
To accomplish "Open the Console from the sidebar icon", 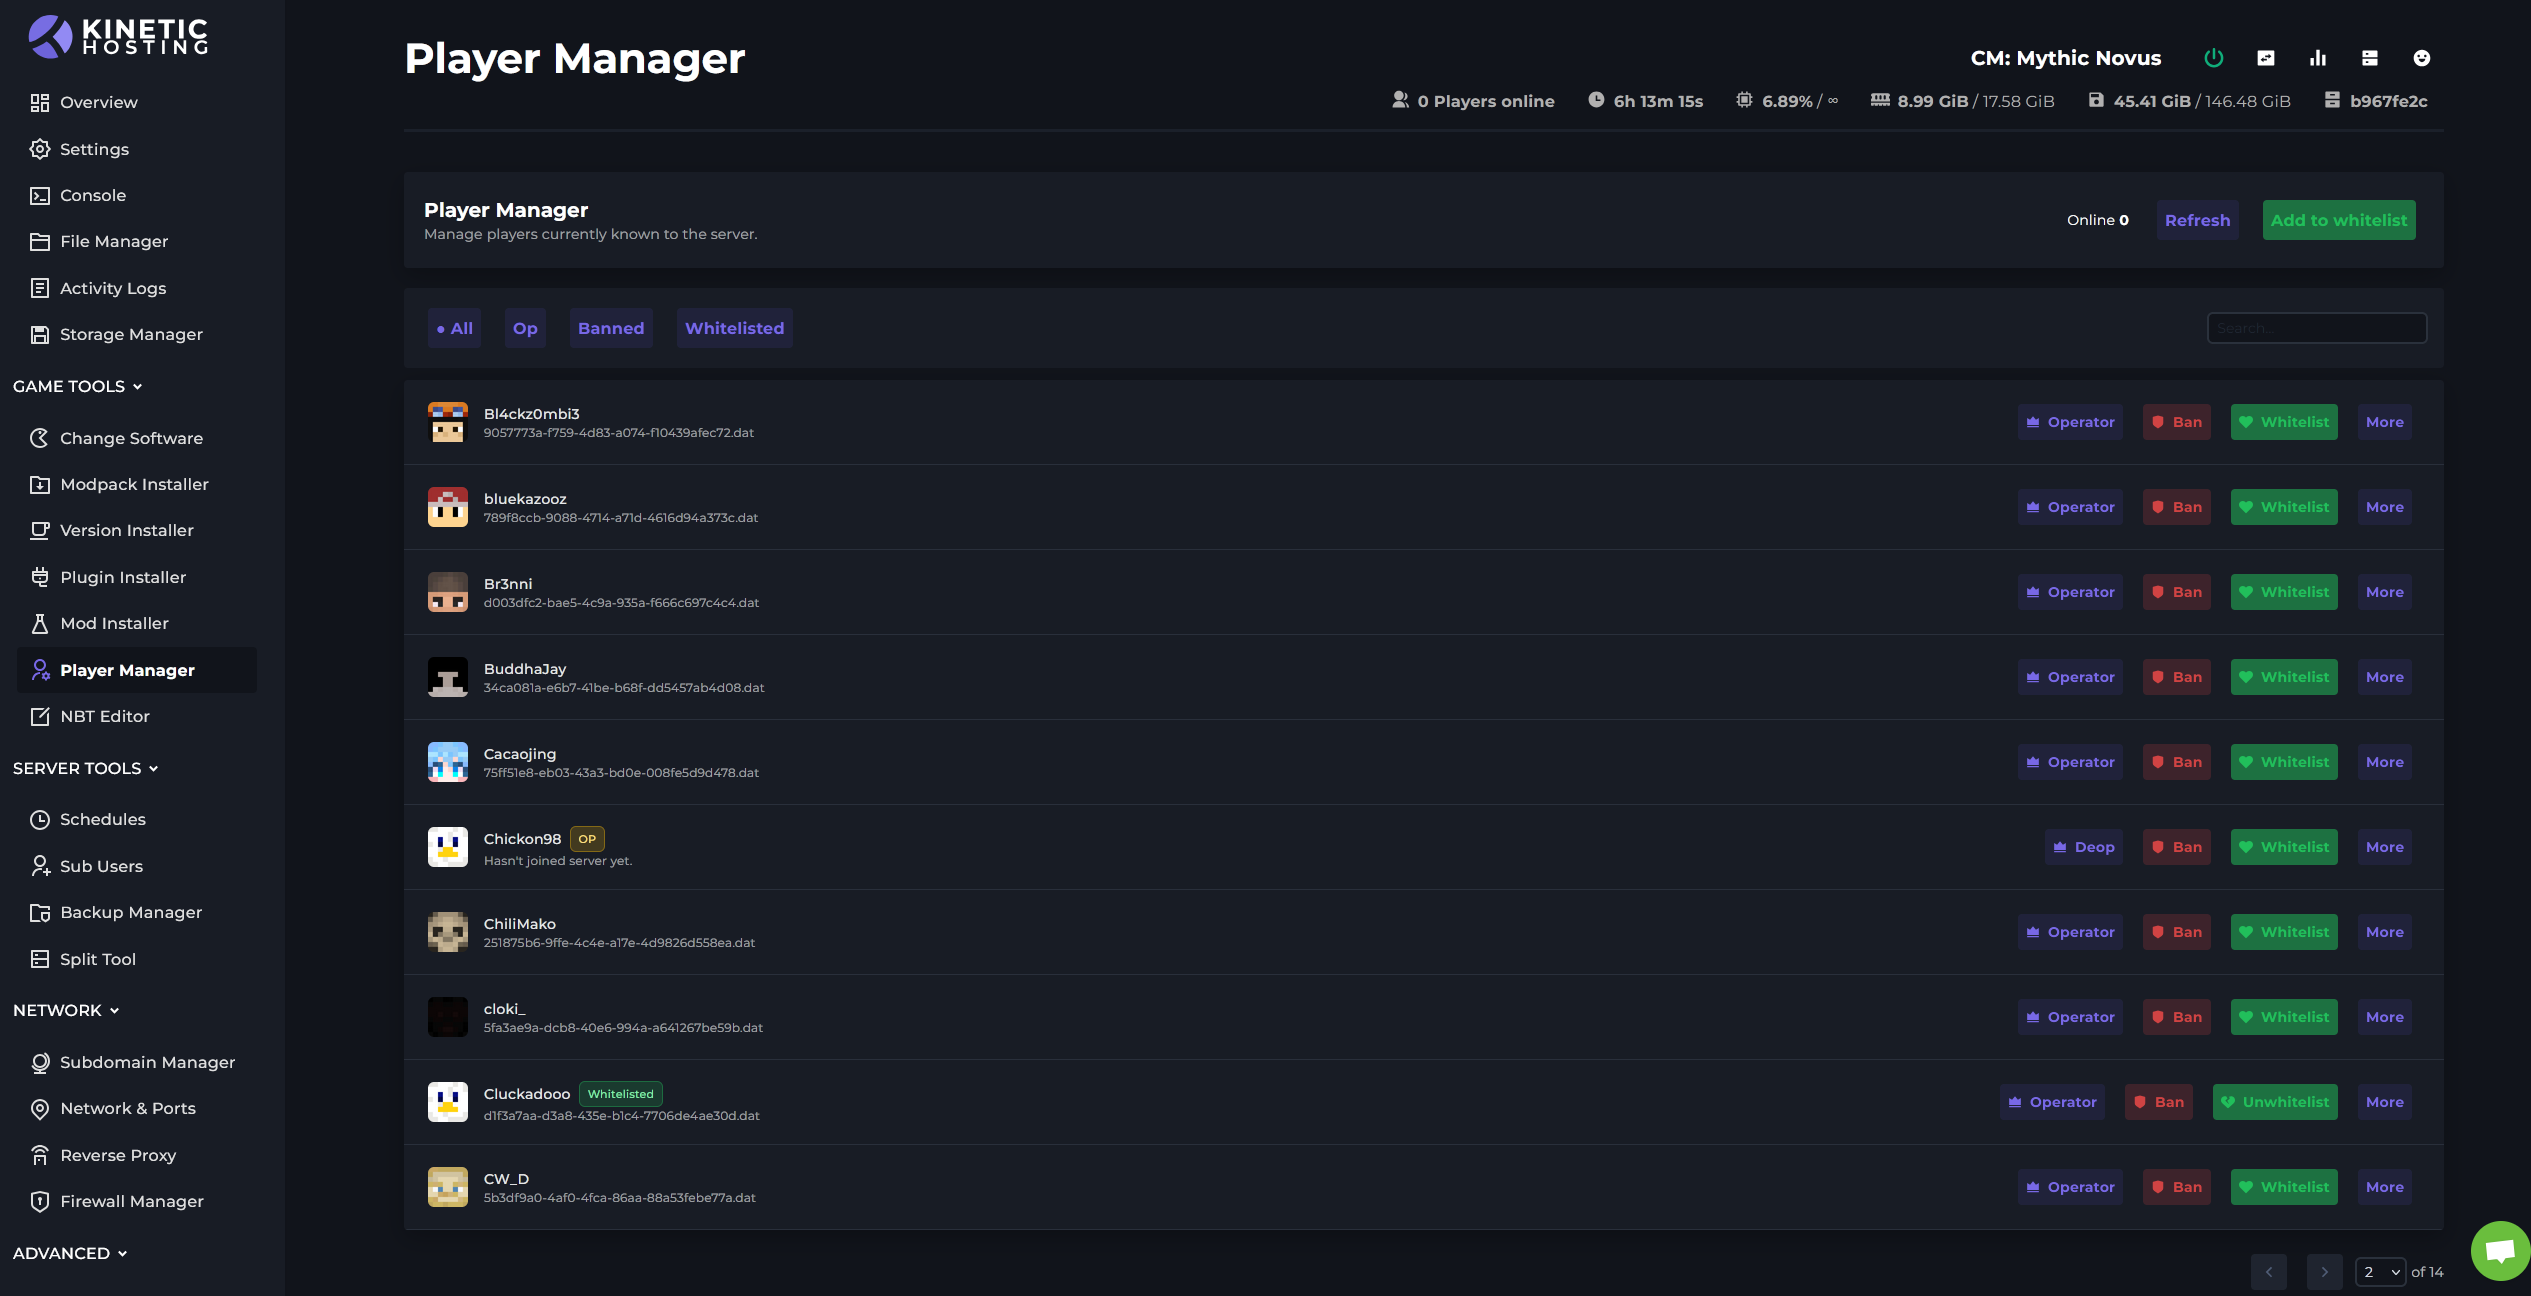I will pyautogui.click(x=40, y=195).
